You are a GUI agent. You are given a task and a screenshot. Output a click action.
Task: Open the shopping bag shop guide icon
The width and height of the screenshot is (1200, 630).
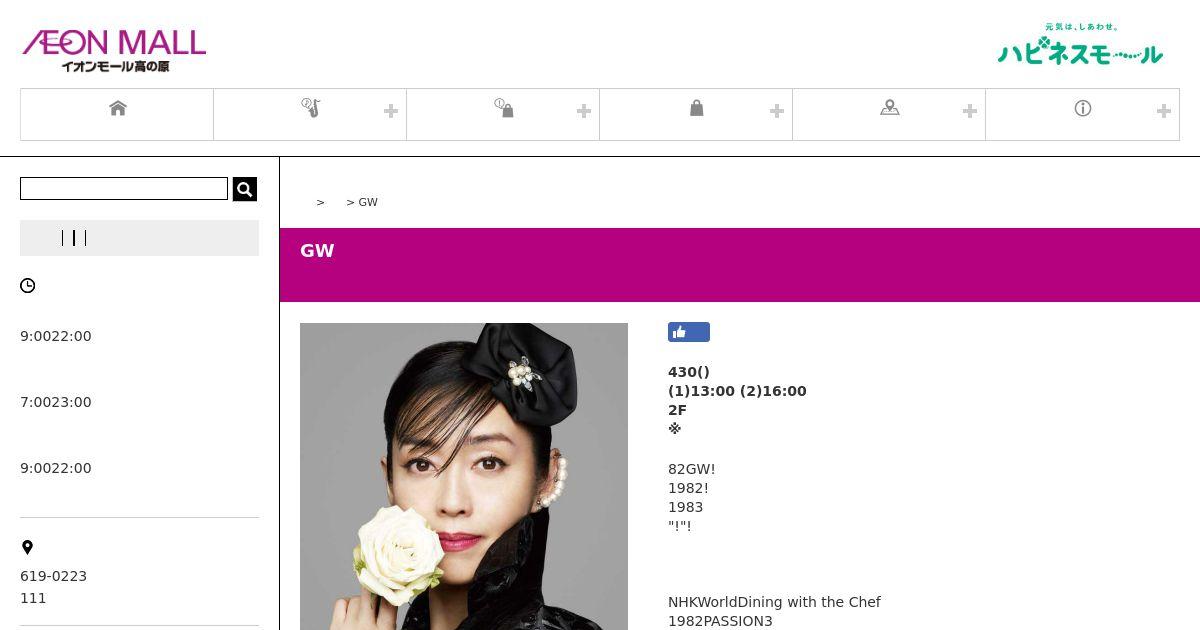tap(697, 108)
